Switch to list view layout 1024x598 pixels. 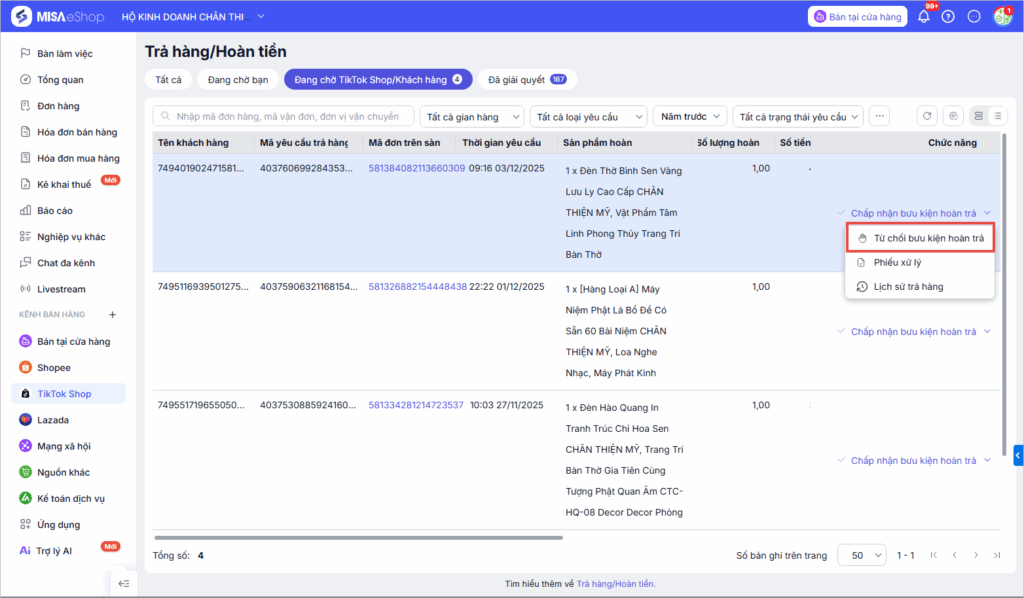pyautogui.click(x=997, y=116)
